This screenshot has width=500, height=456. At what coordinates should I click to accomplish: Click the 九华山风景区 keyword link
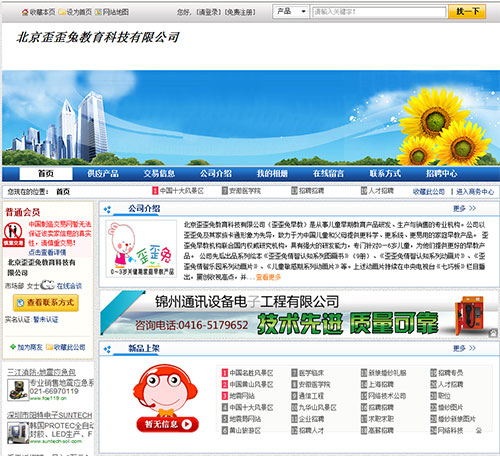tap(318, 407)
